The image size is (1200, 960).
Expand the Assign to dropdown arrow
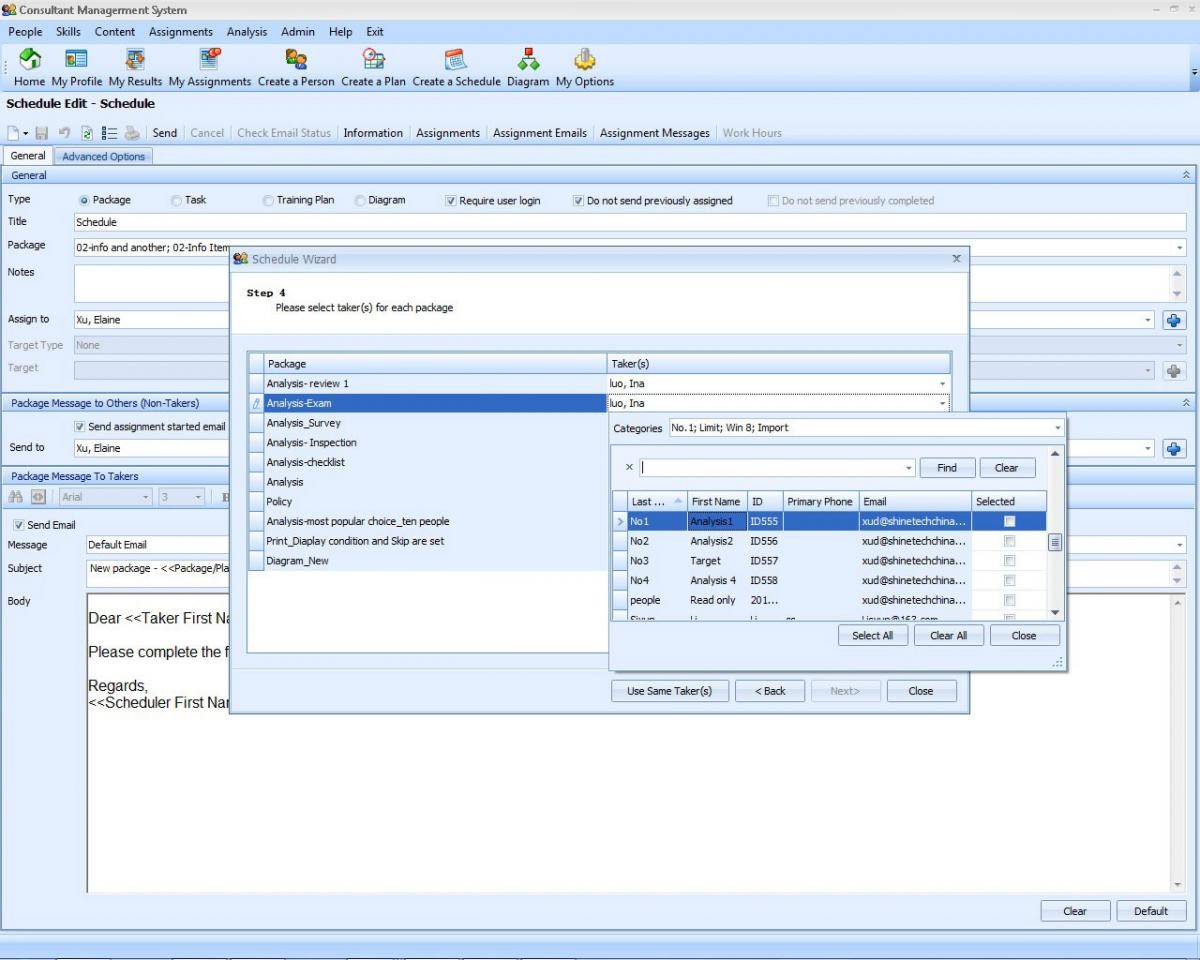point(1149,320)
